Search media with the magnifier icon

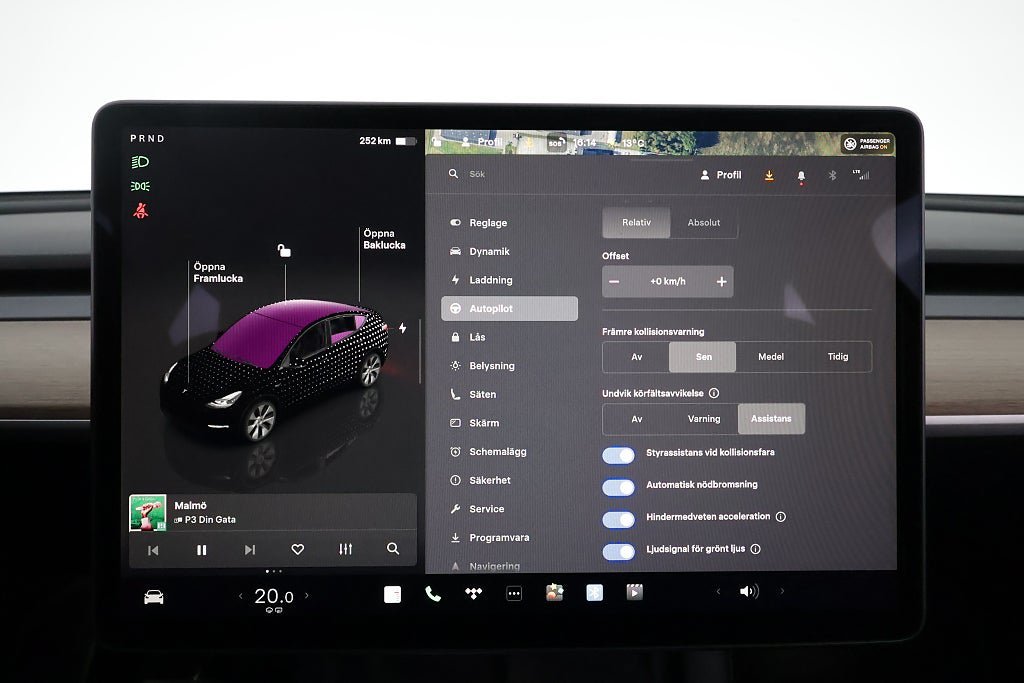(393, 549)
